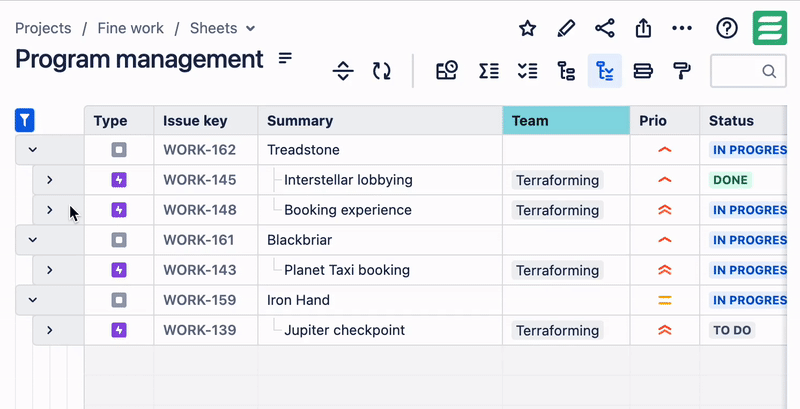Image resolution: width=800 pixels, height=409 pixels.
Task: Open issue WORK-159 link
Action: (199, 300)
